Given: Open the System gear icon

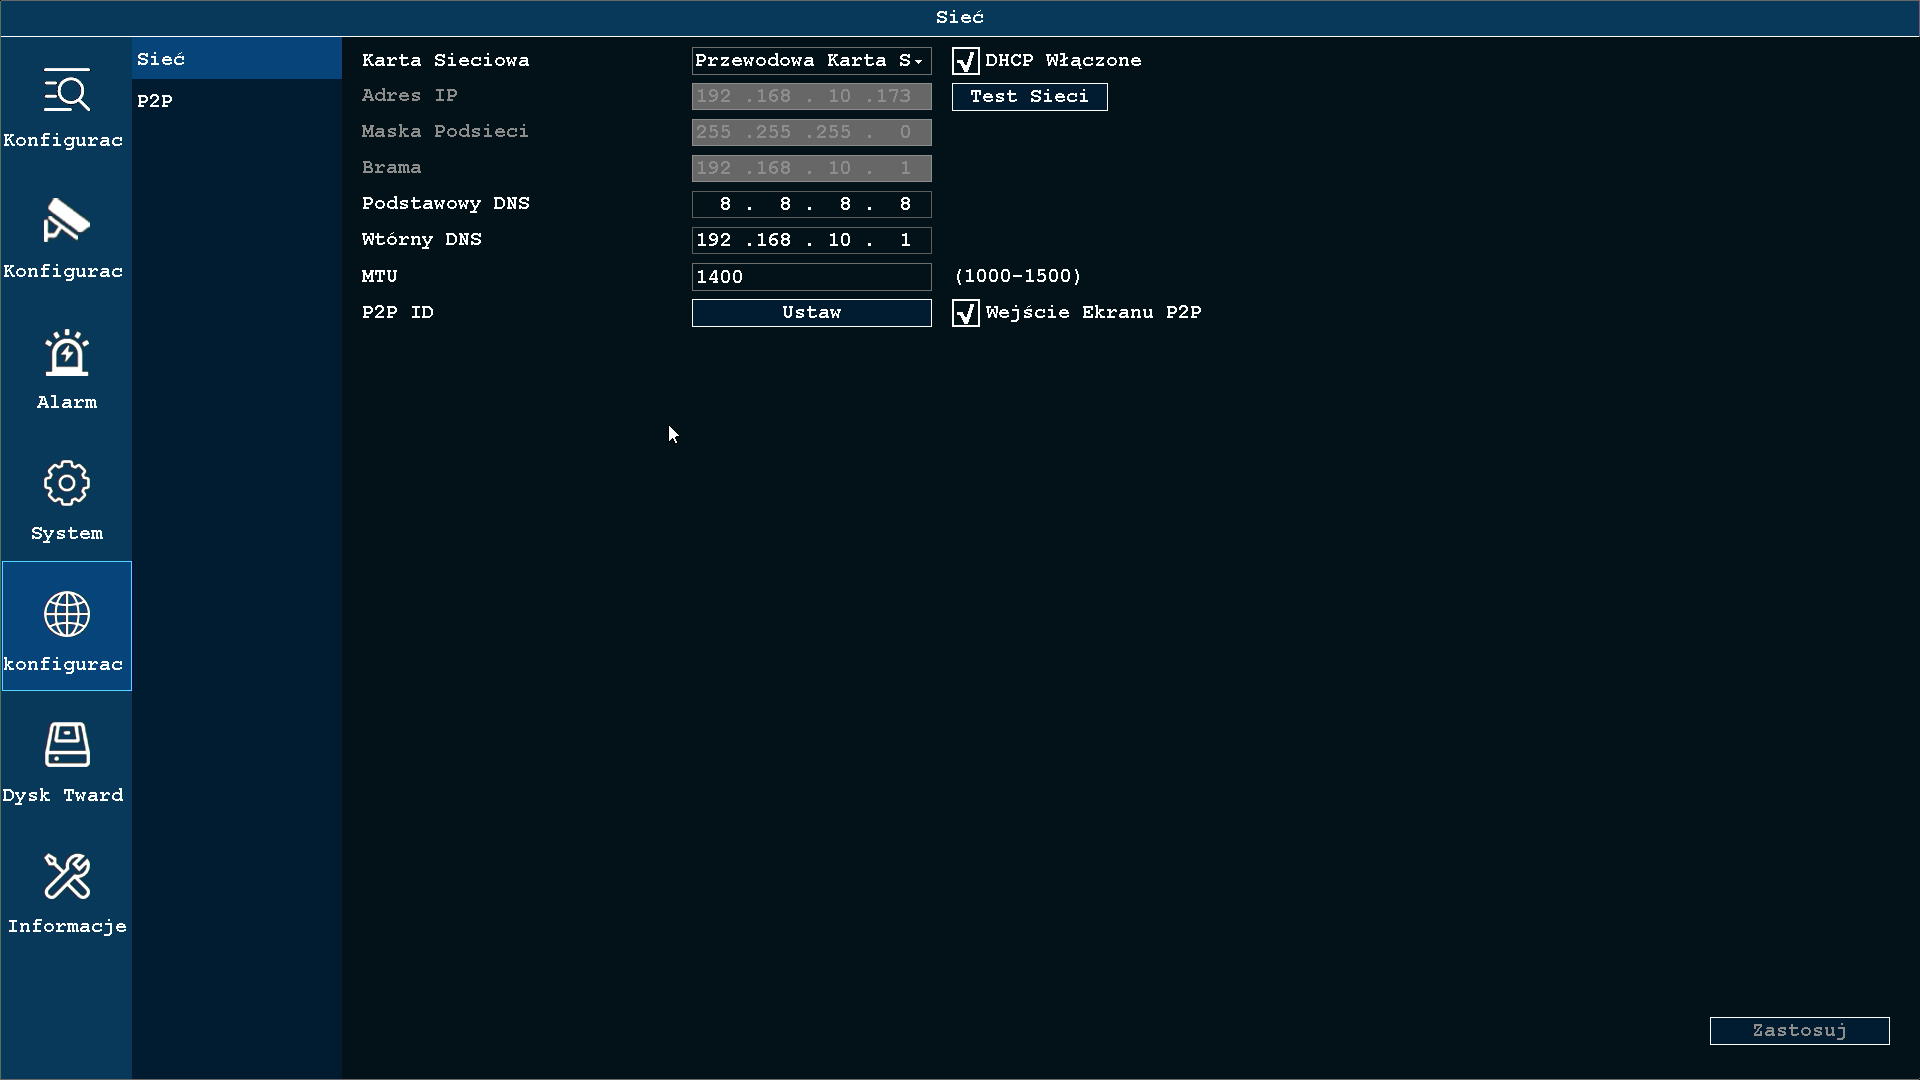Looking at the screenshot, I should point(67,483).
